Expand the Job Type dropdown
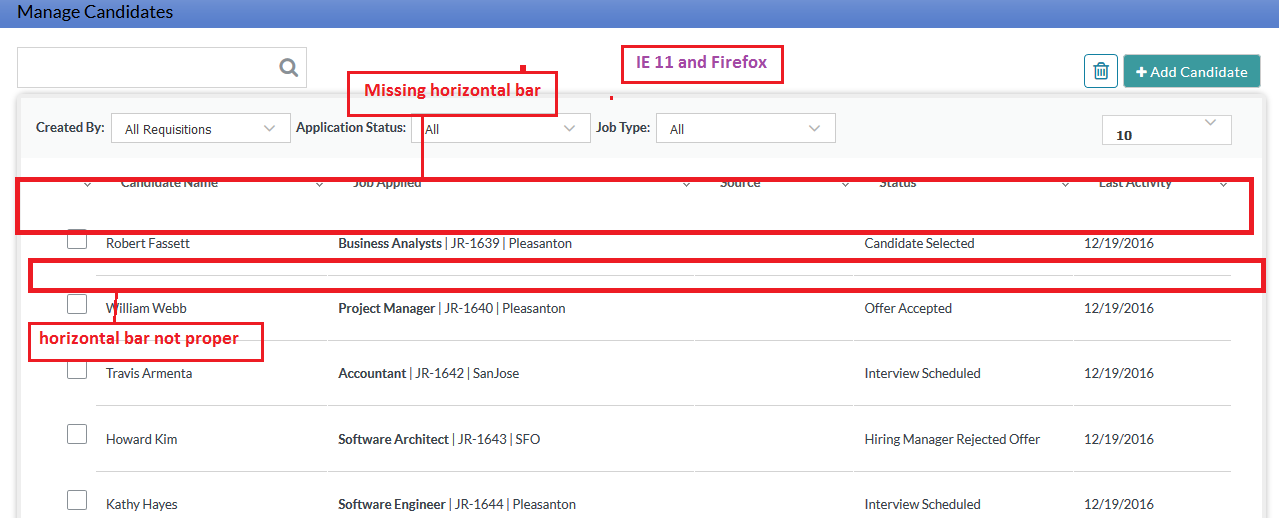This screenshot has height=518, width=1279. pos(745,129)
